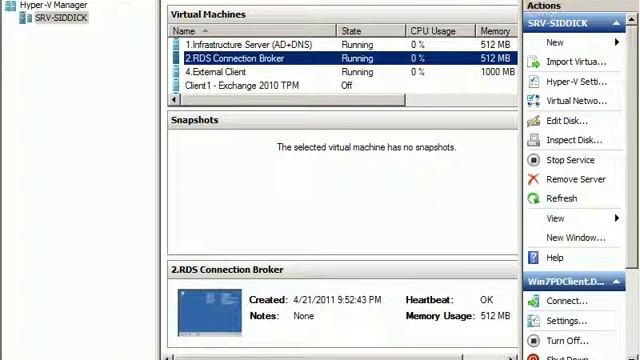This screenshot has width=640, height=360.
Task: Click the Actions pane scroll up arrow
Action: pos(632,19)
